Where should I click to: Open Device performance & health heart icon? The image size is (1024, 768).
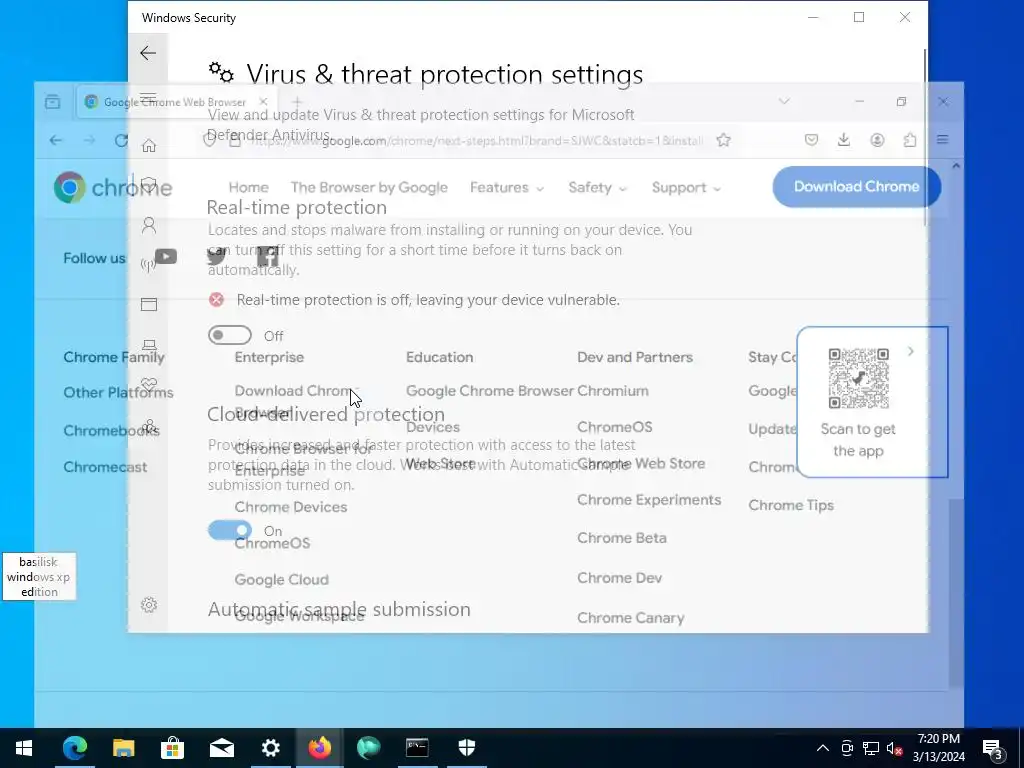[149, 384]
